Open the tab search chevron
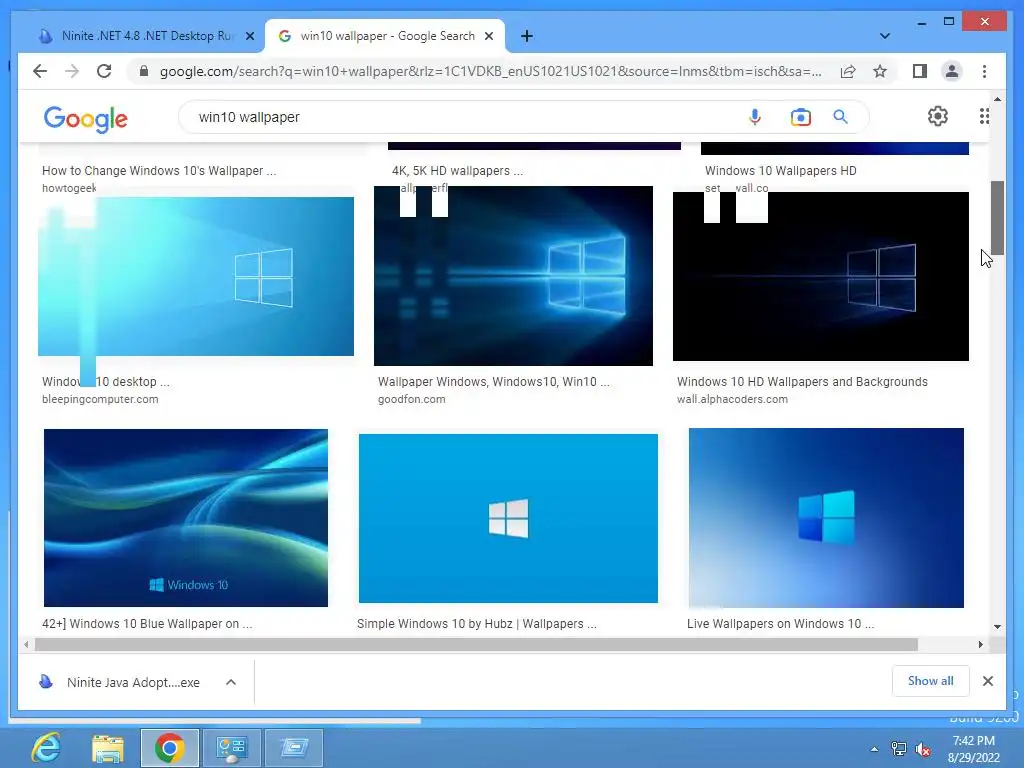1024x768 pixels. point(885,36)
